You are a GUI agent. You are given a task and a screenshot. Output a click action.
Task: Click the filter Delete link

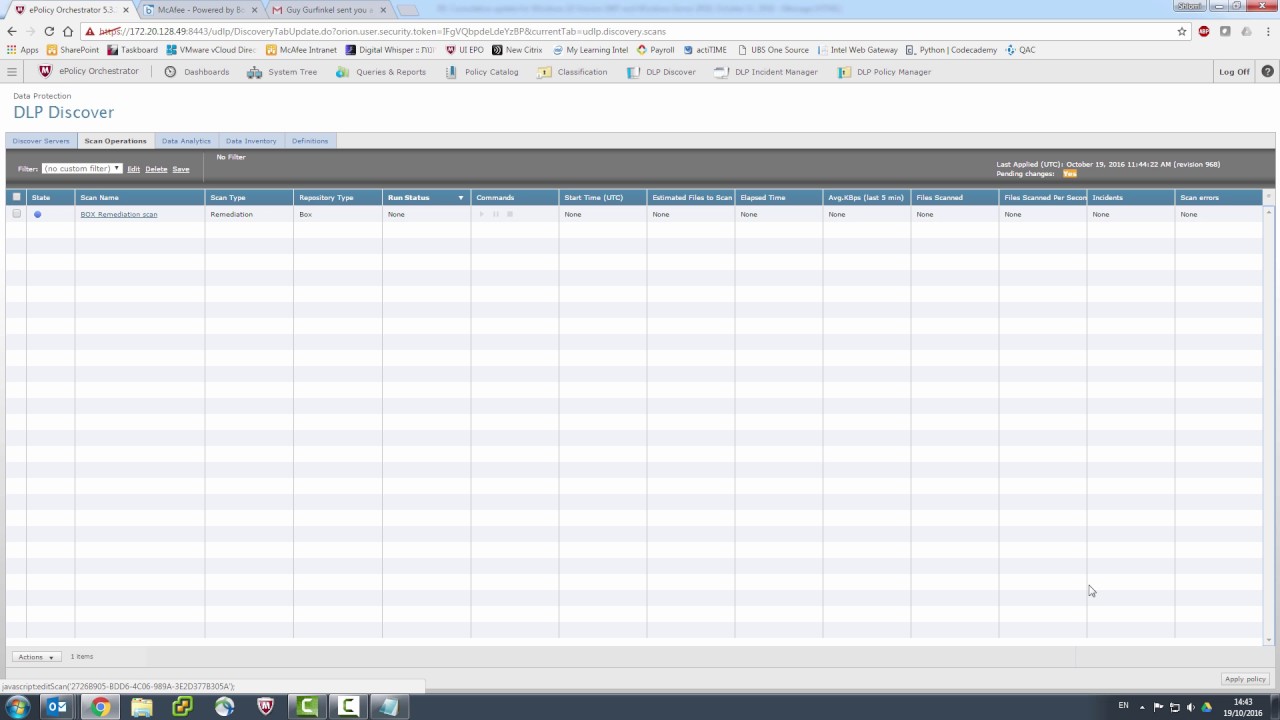click(x=156, y=169)
